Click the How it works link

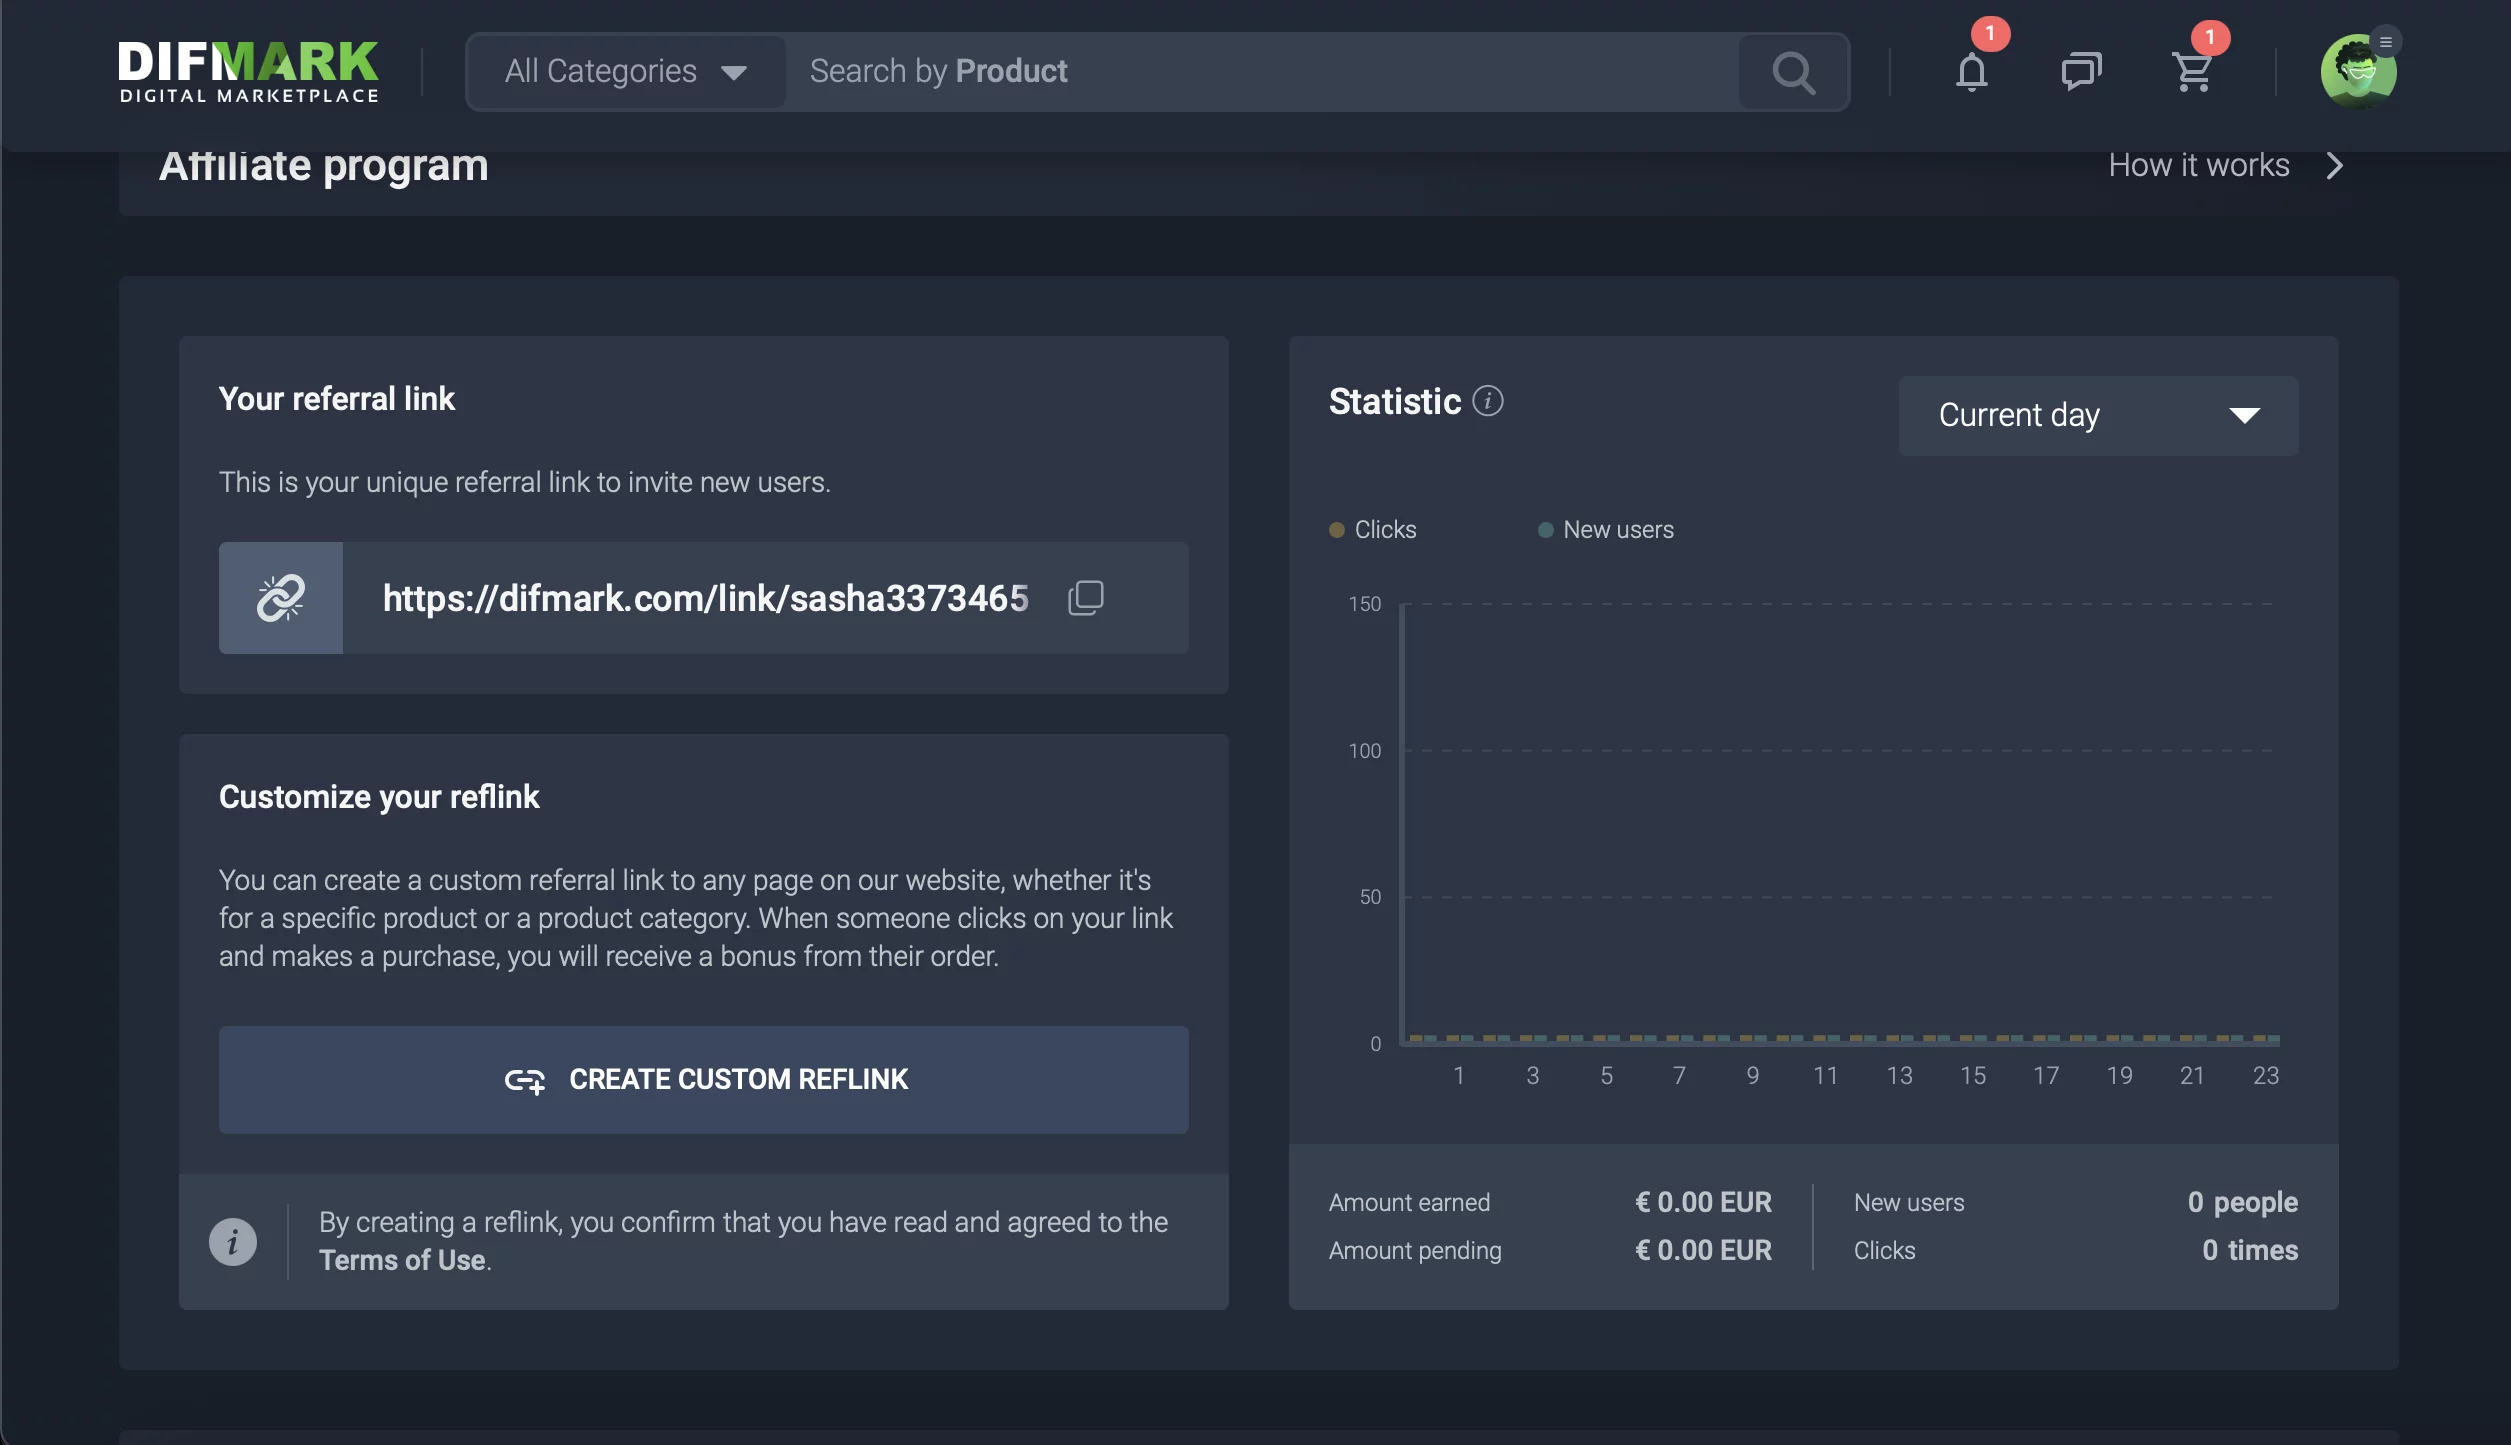point(2198,166)
